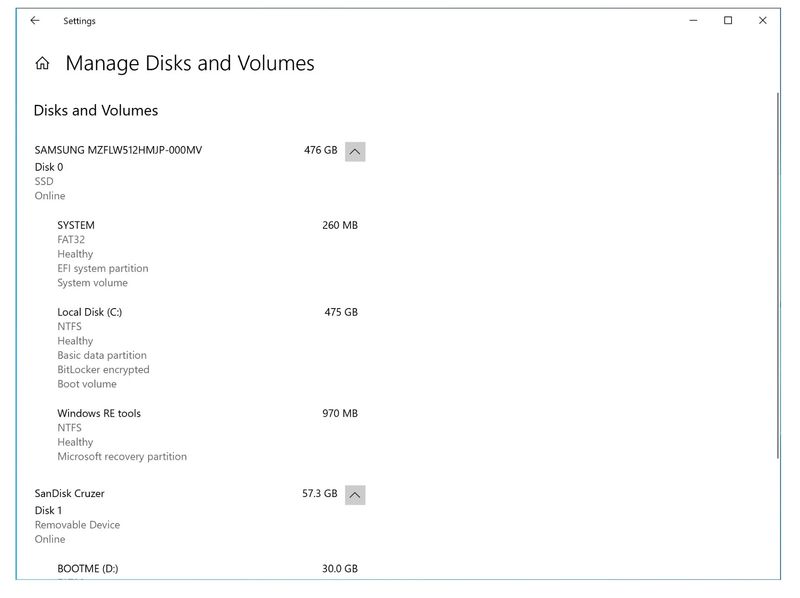This screenshot has height=598, width=800.
Task: Collapse the SAMSUNG disk volumes list
Action: pyautogui.click(x=355, y=152)
